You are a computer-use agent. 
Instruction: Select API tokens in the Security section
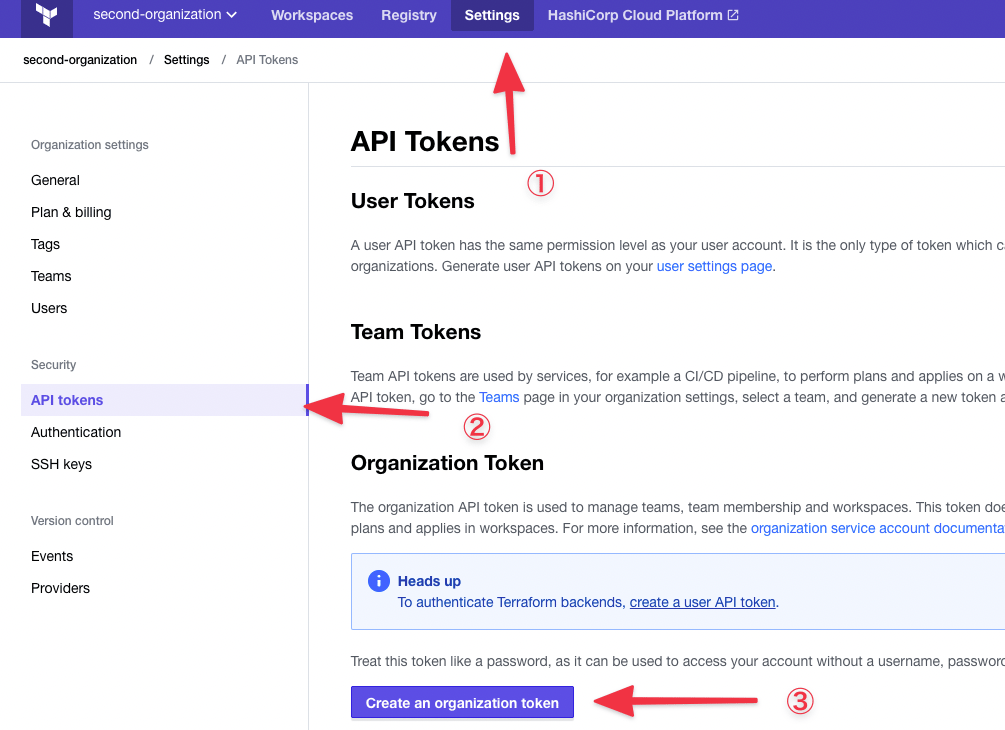click(x=164, y=400)
